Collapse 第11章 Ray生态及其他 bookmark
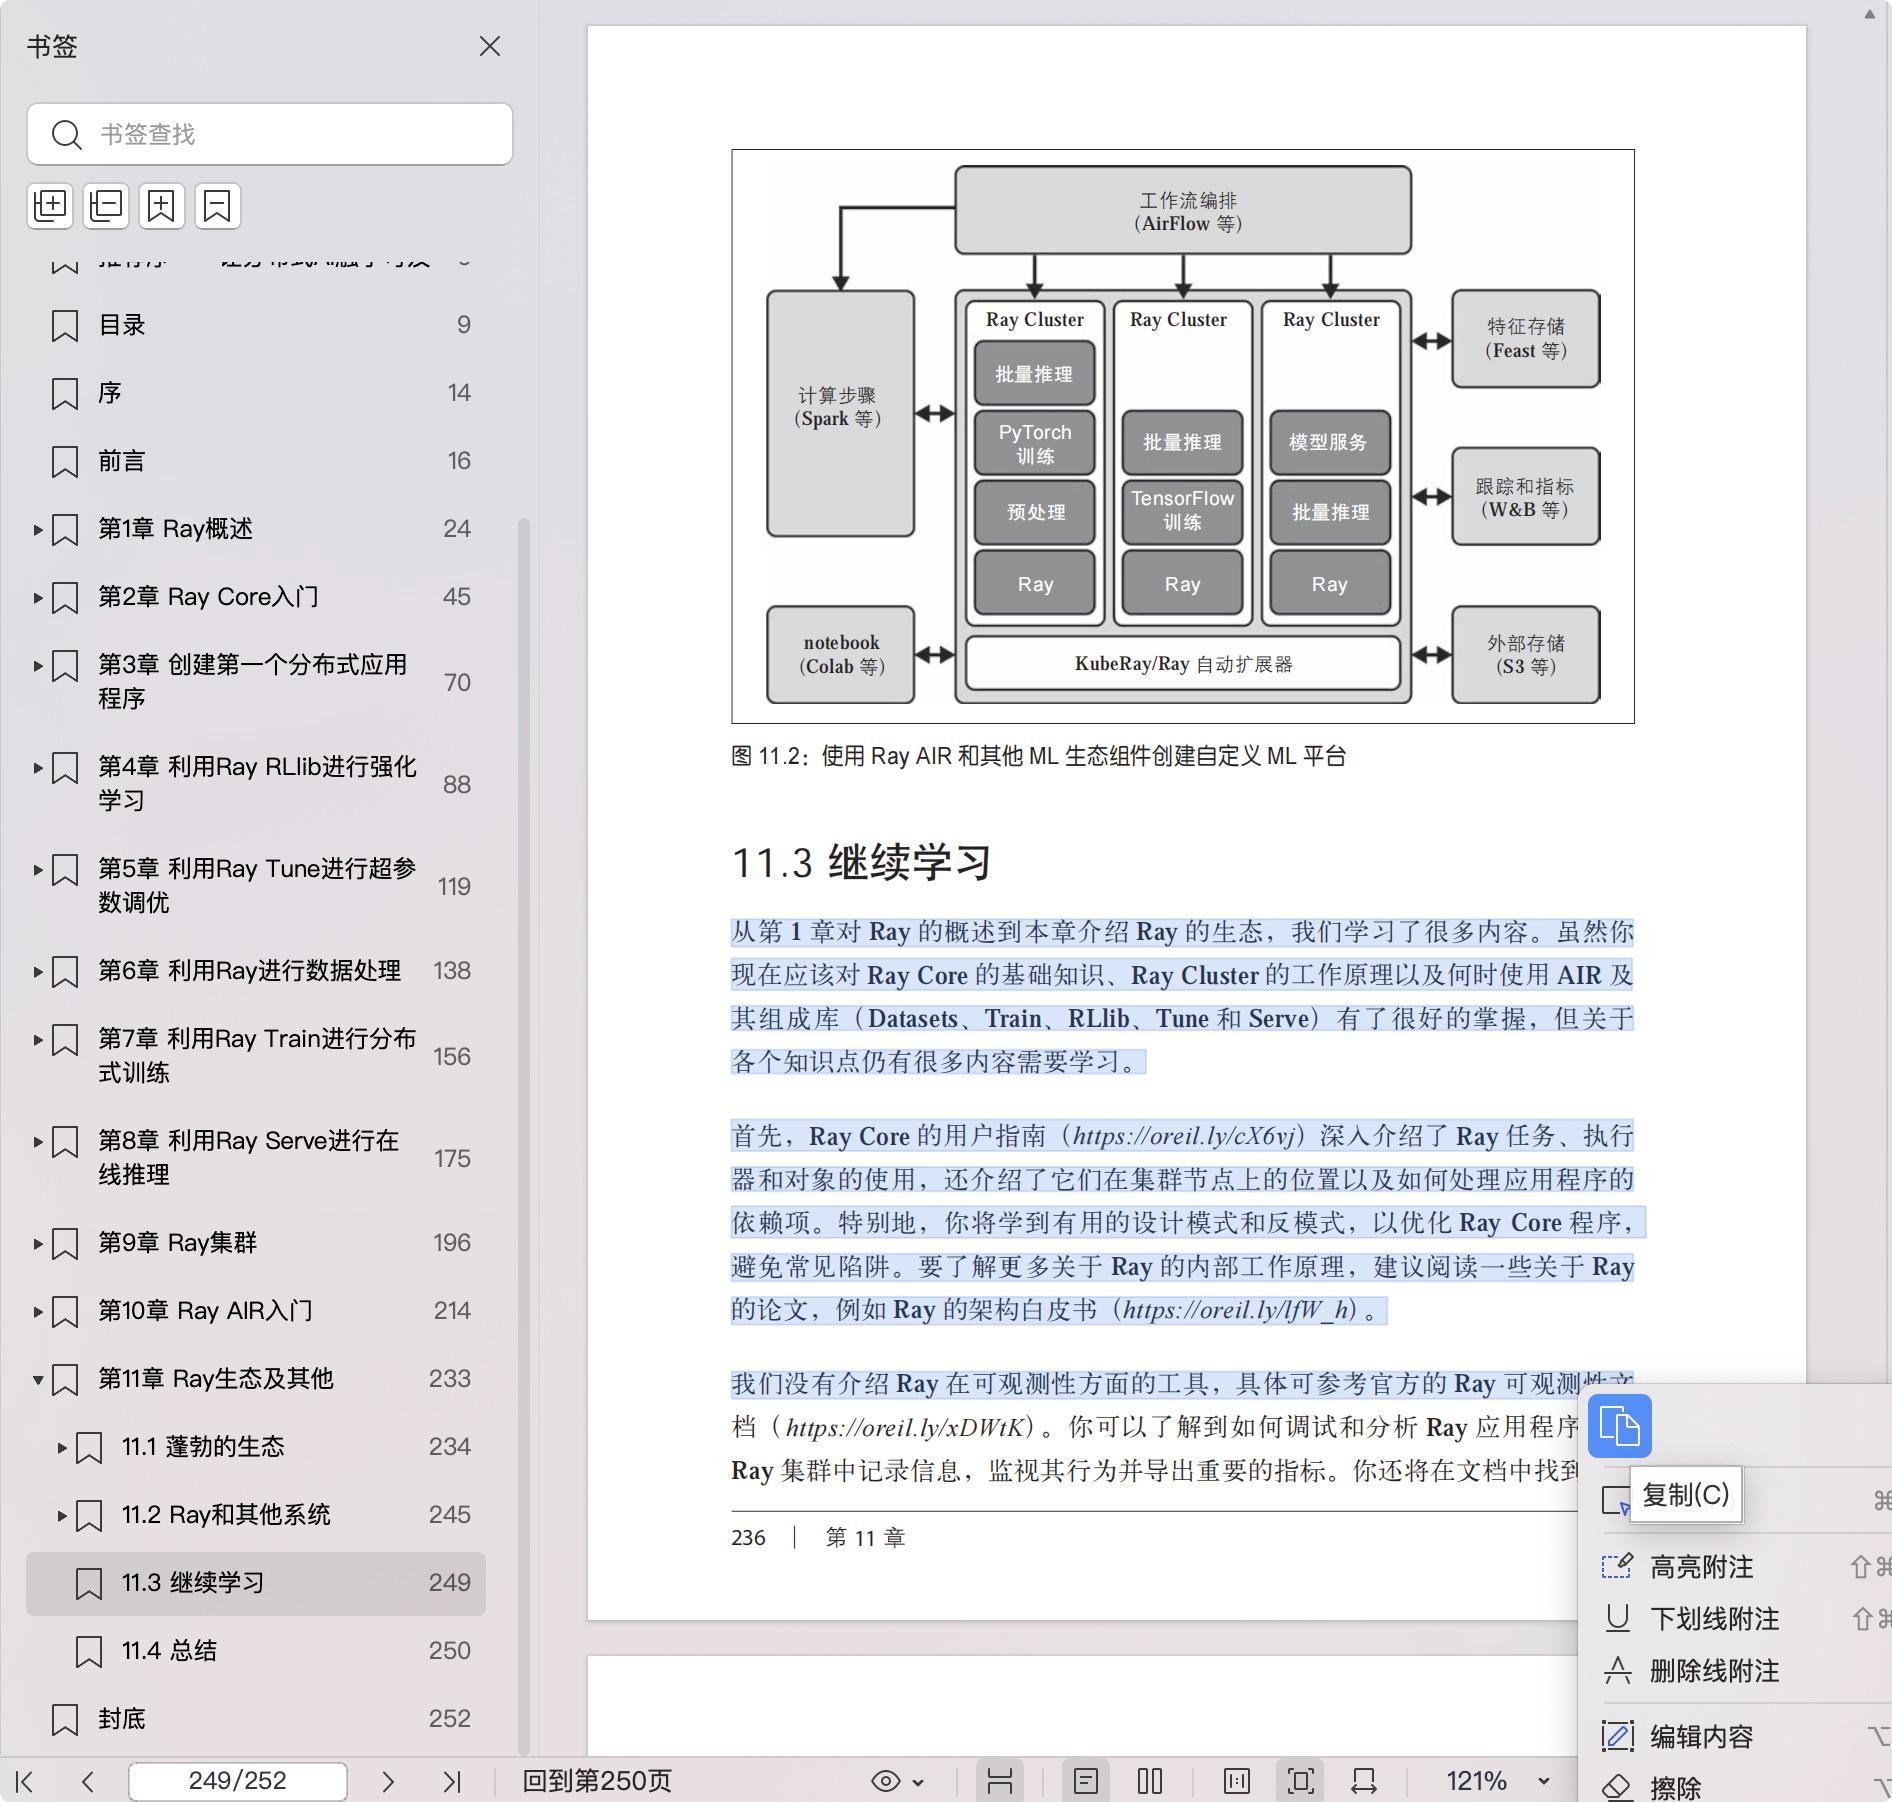 [x=38, y=1379]
